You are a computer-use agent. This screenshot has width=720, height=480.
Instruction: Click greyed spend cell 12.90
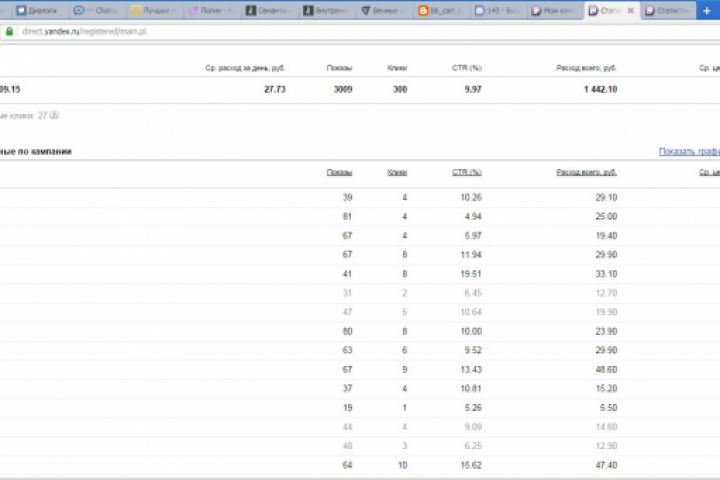606,446
